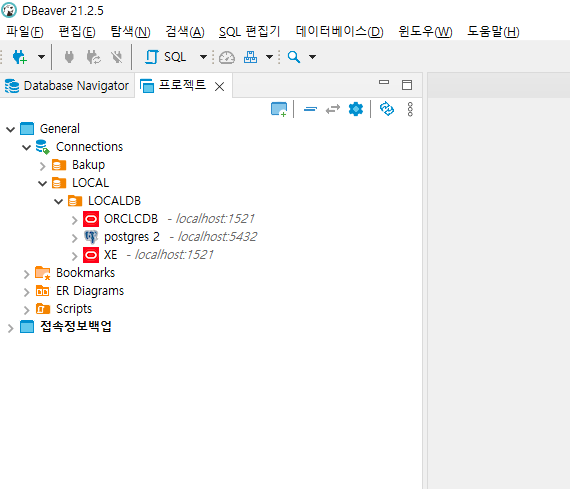Viewport: 570px width, 489px height.
Task: Expand the XE connection arrow
Action: point(75,256)
